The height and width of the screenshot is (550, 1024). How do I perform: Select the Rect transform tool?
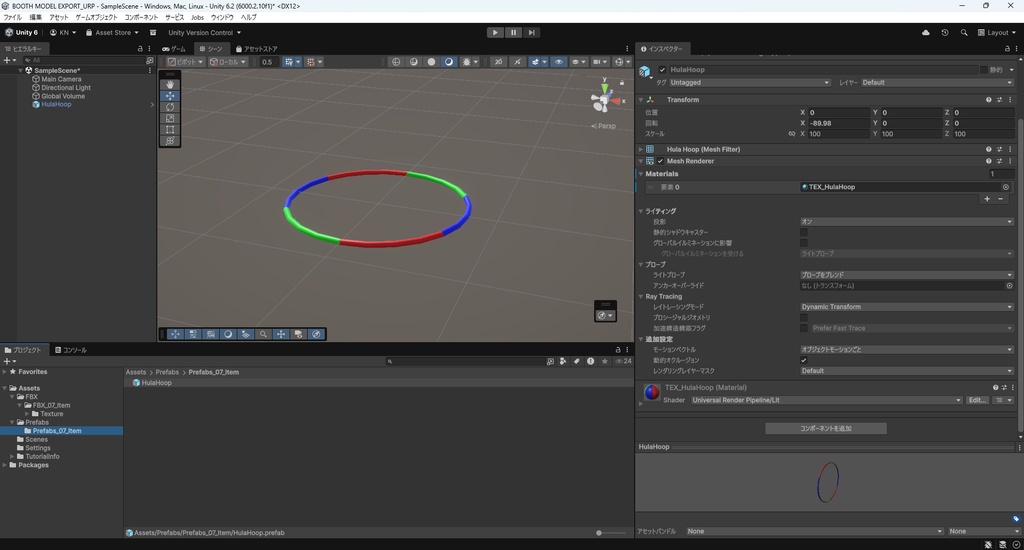click(170, 129)
